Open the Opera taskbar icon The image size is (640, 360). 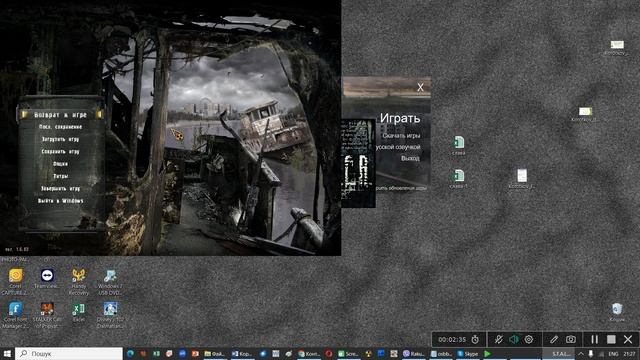tap(329, 353)
